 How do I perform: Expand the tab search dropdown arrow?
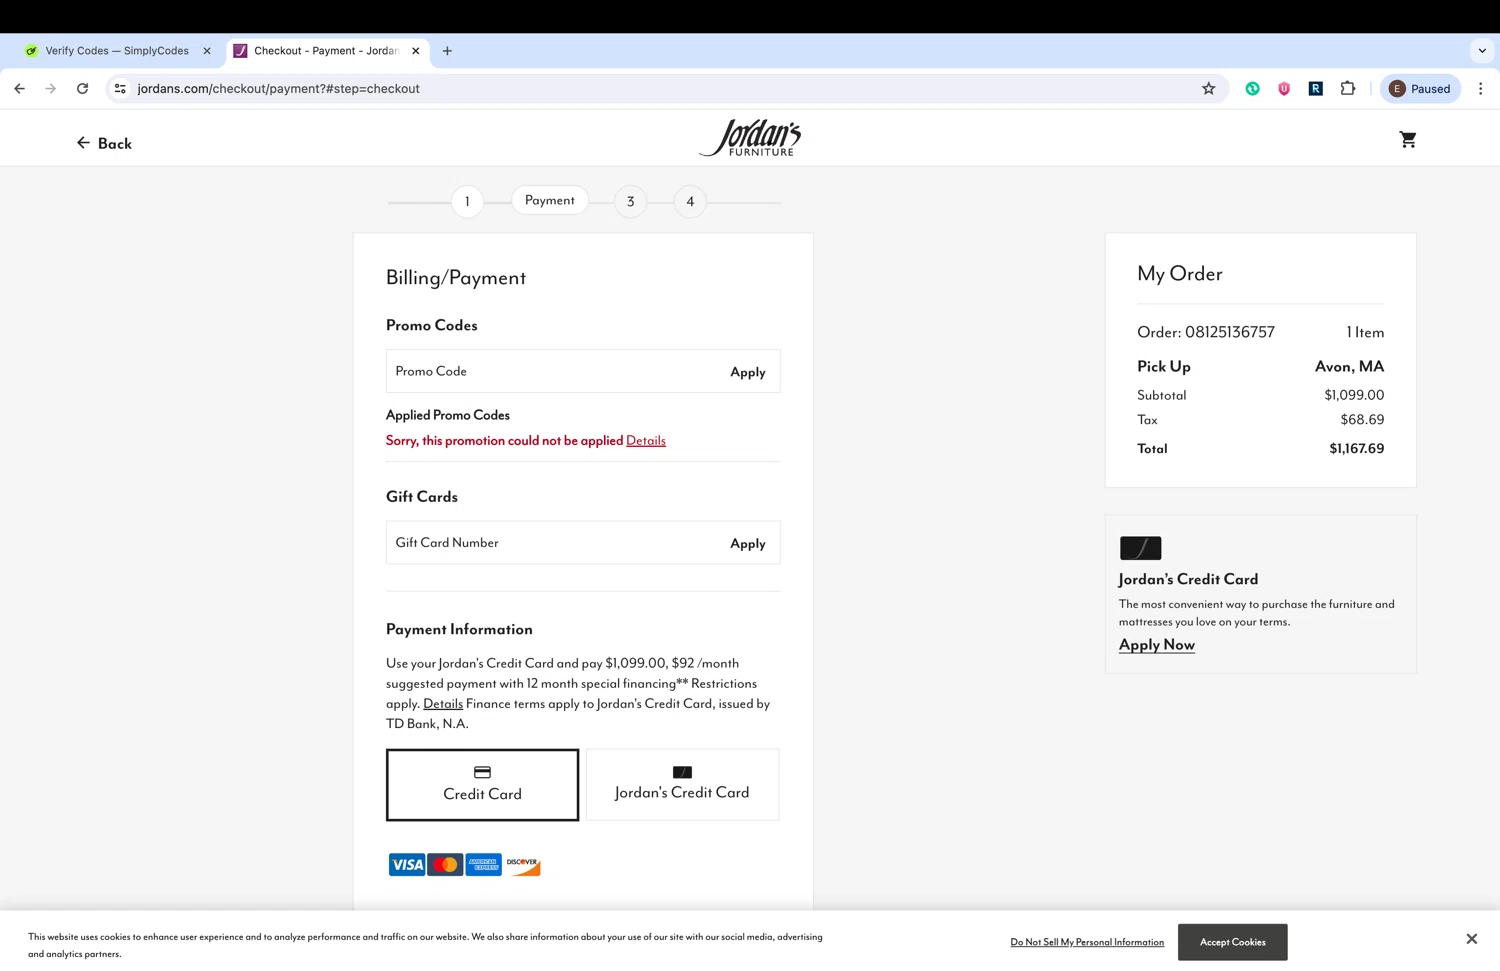(1482, 51)
